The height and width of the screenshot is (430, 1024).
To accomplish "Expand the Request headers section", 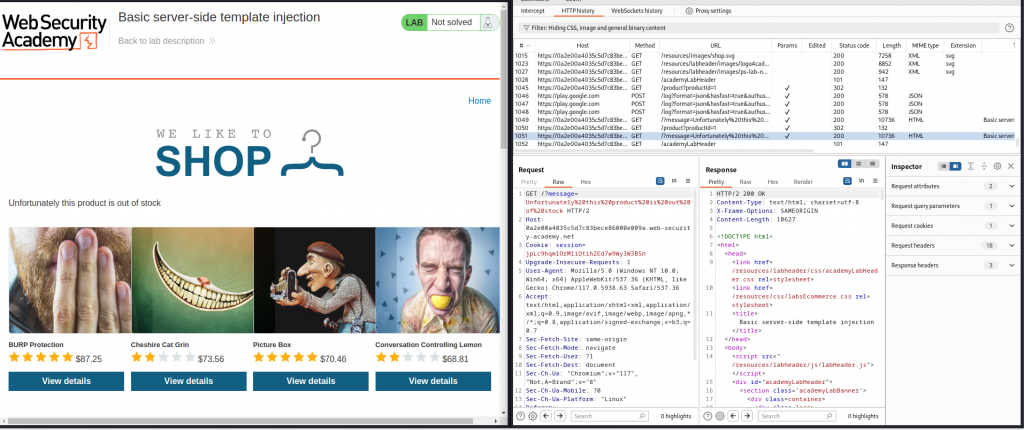I will coord(954,245).
